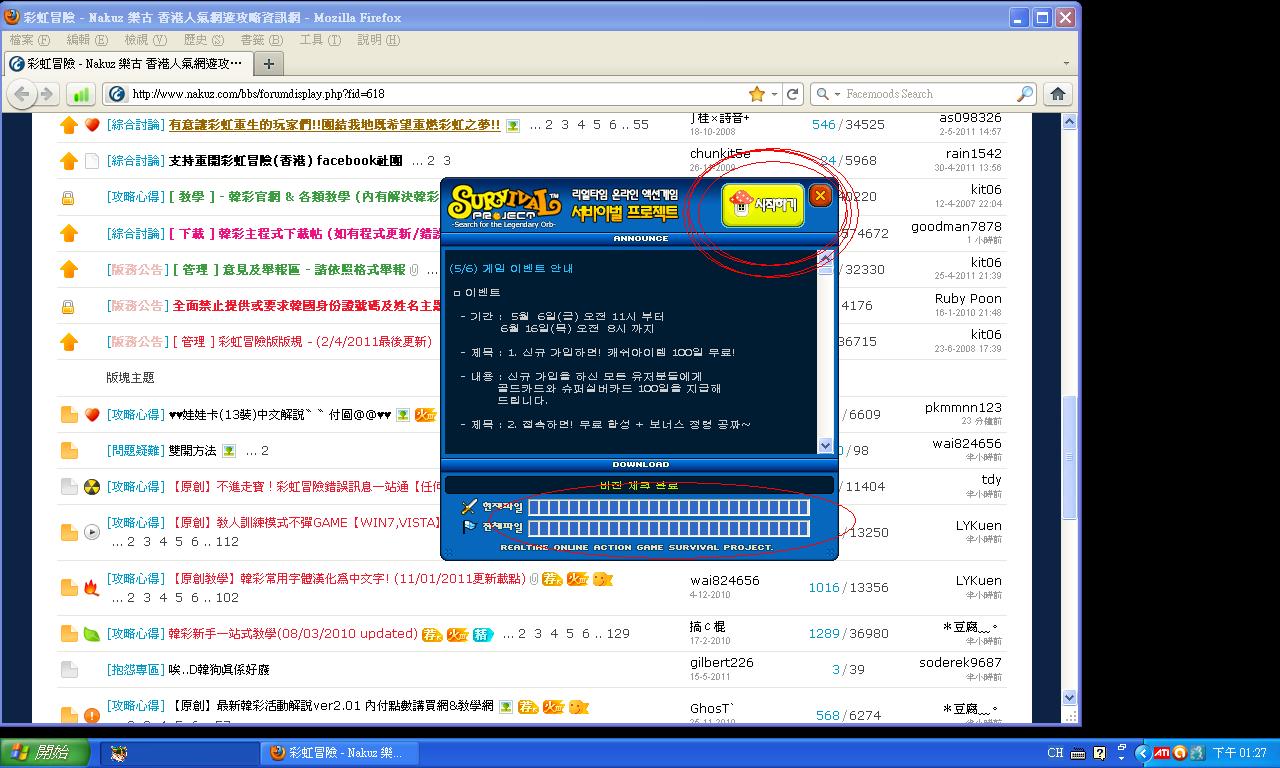The height and width of the screenshot is (768, 1280).
Task: Click the yellow mushroom start button
Action: tap(763, 204)
